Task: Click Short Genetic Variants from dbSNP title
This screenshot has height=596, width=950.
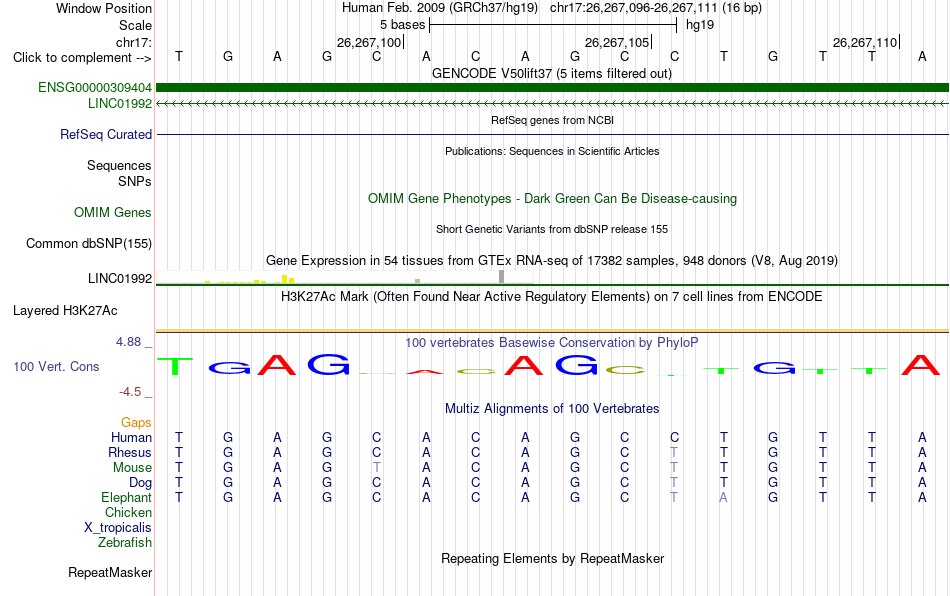Action: [552, 229]
